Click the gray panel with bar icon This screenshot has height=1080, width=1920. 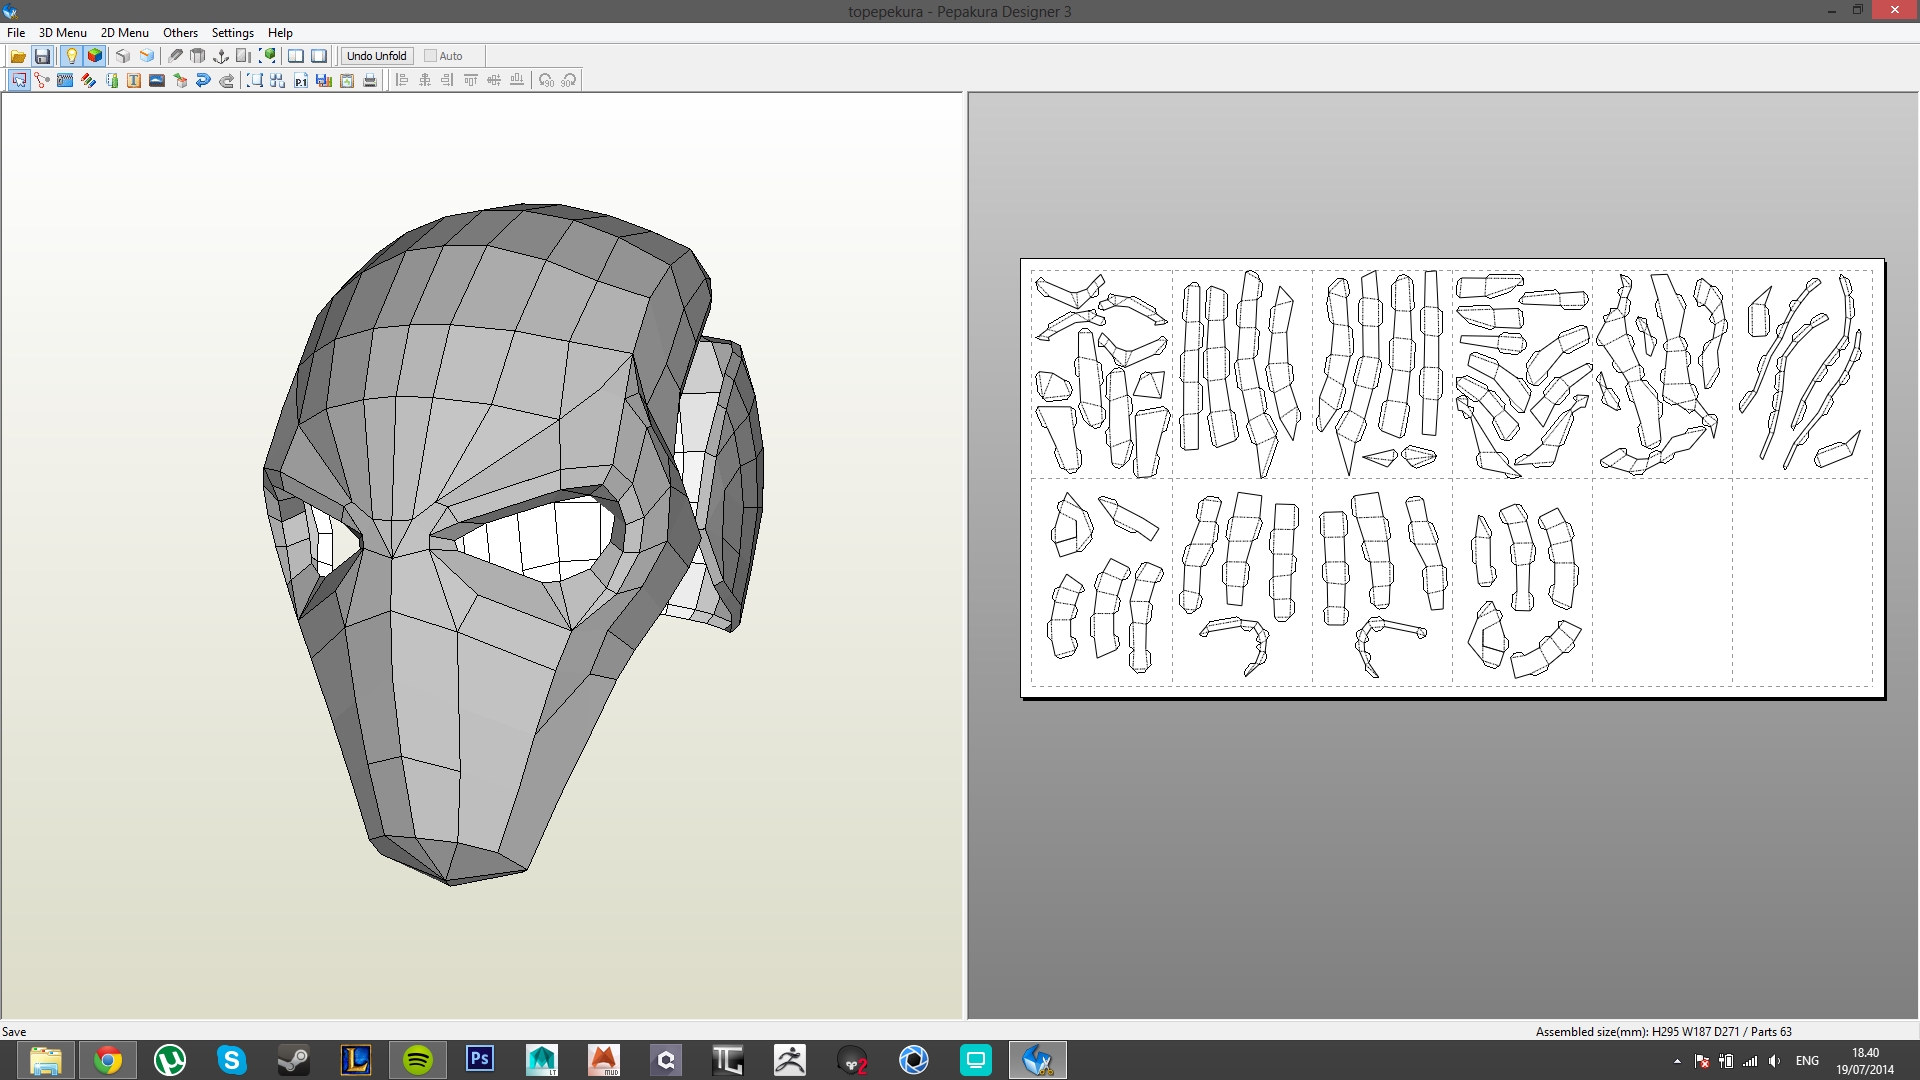tap(244, 56)
